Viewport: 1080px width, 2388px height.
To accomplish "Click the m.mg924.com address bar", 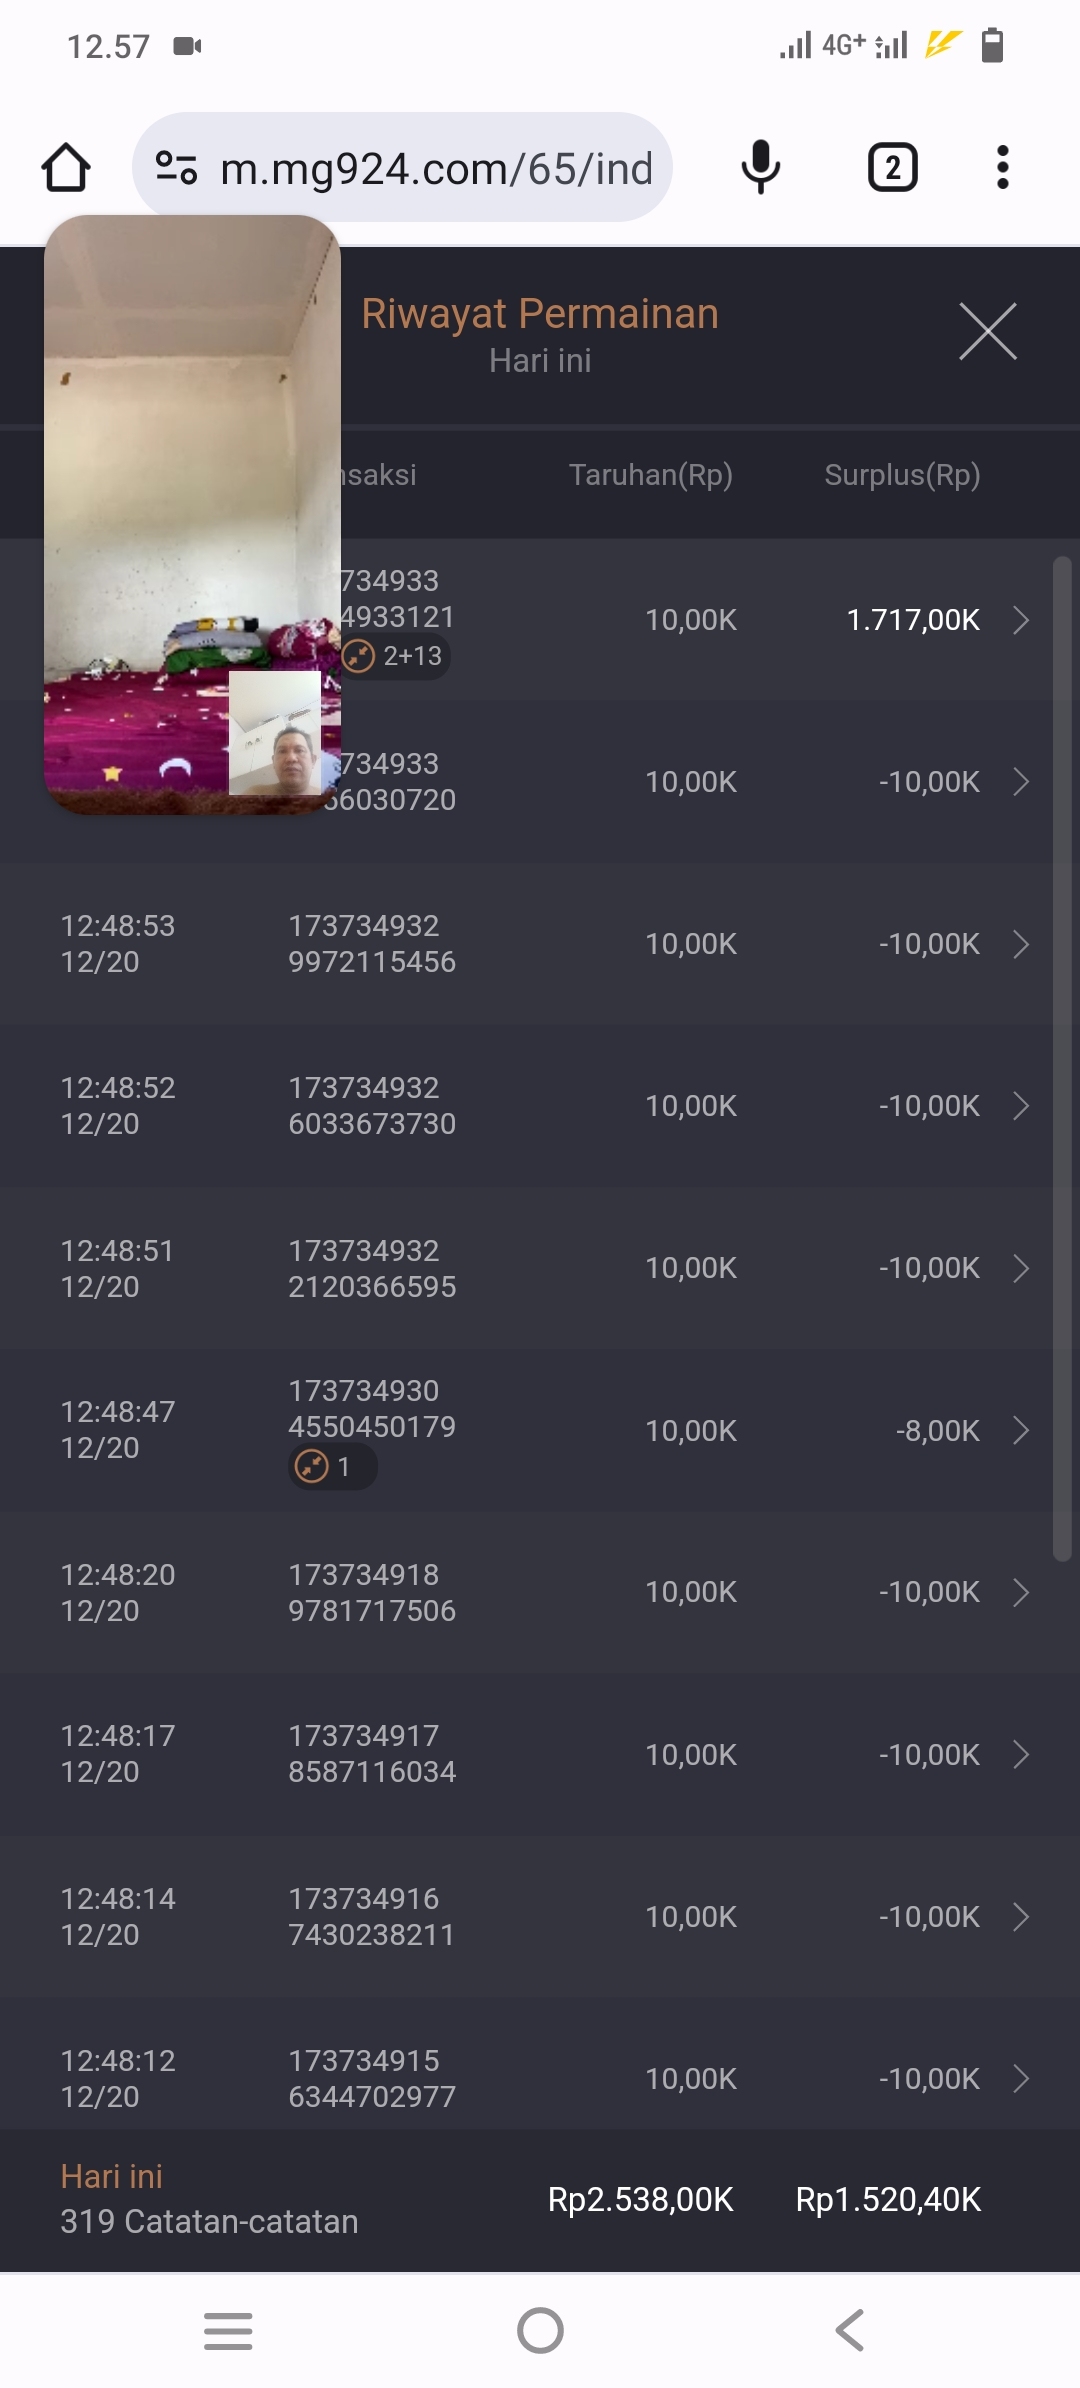I will point(435,168).
